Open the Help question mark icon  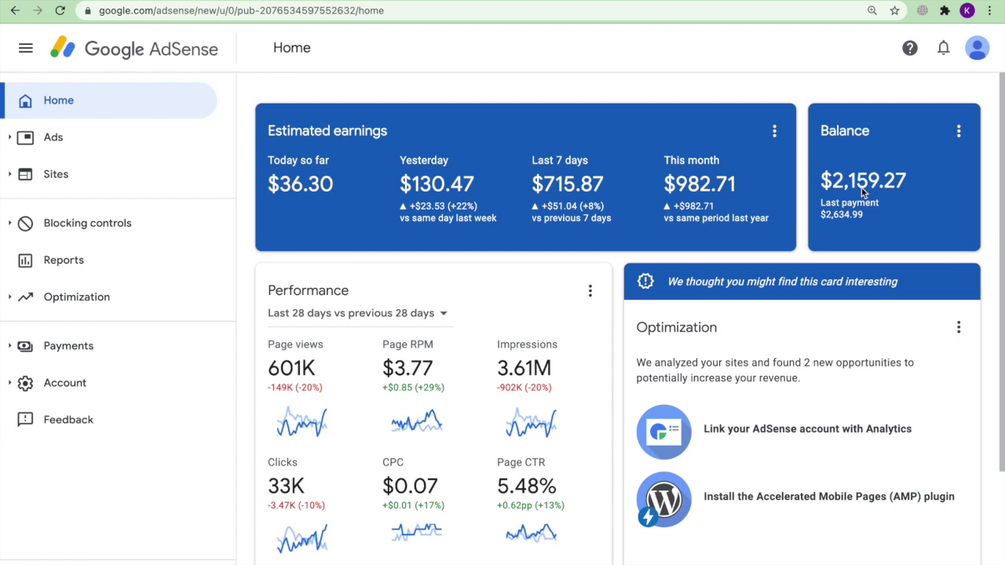909,48
